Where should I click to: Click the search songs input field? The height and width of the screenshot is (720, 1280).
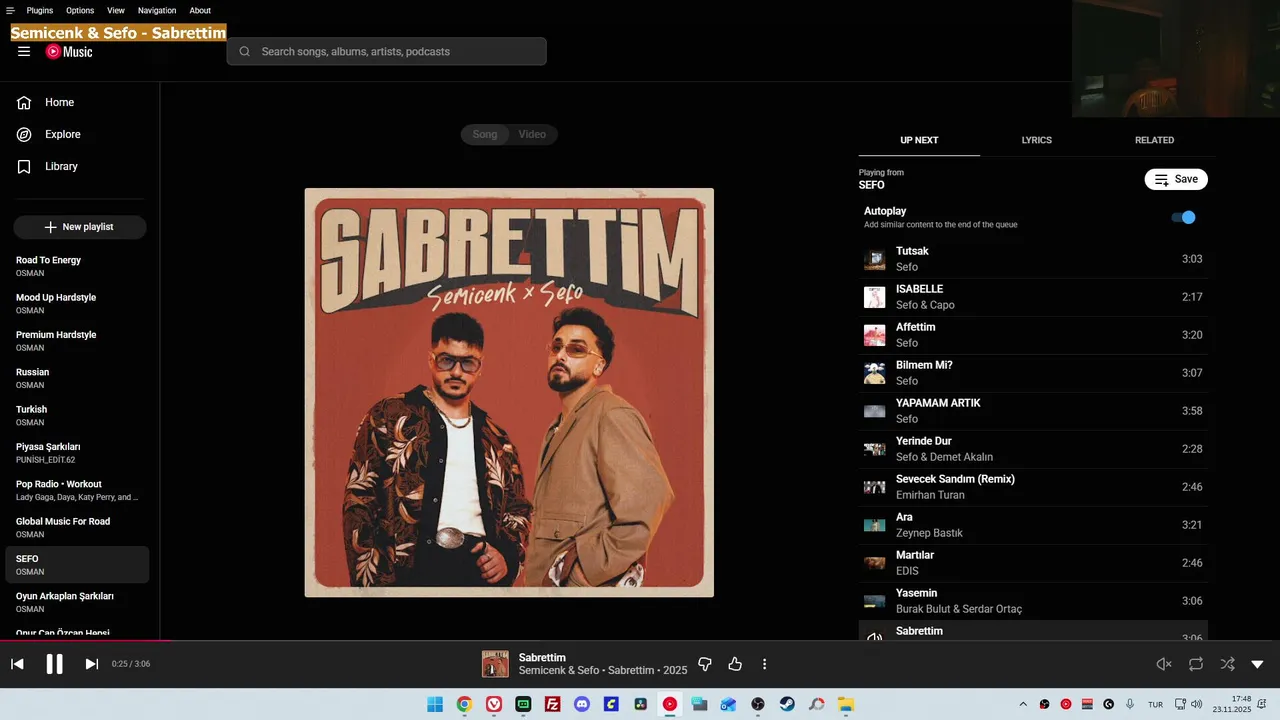point(386,52)
